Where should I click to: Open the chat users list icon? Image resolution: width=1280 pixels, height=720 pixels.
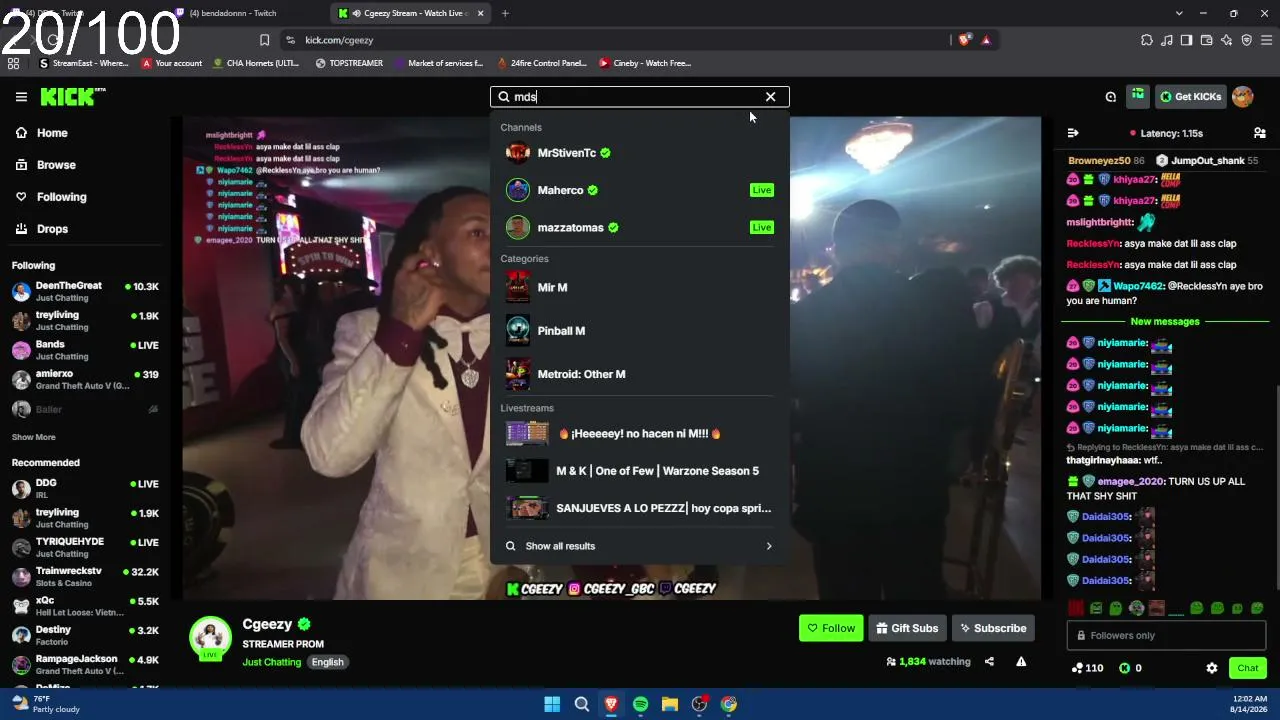coord(1259,133)
